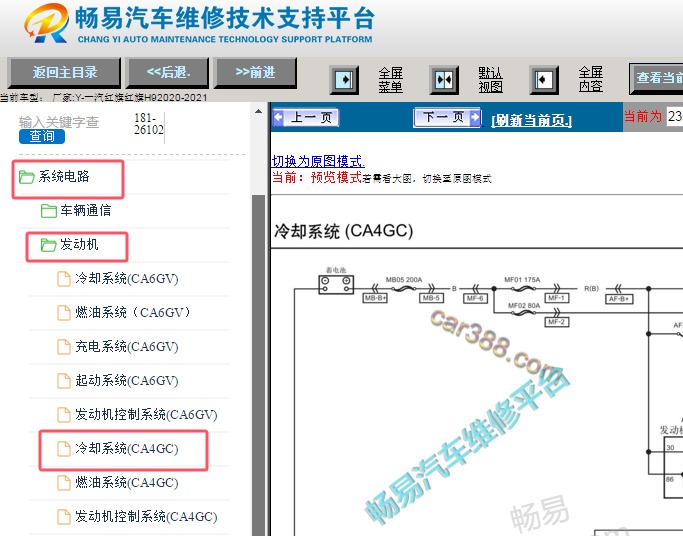Click the MB05 200A fuse label

(404, 280)
